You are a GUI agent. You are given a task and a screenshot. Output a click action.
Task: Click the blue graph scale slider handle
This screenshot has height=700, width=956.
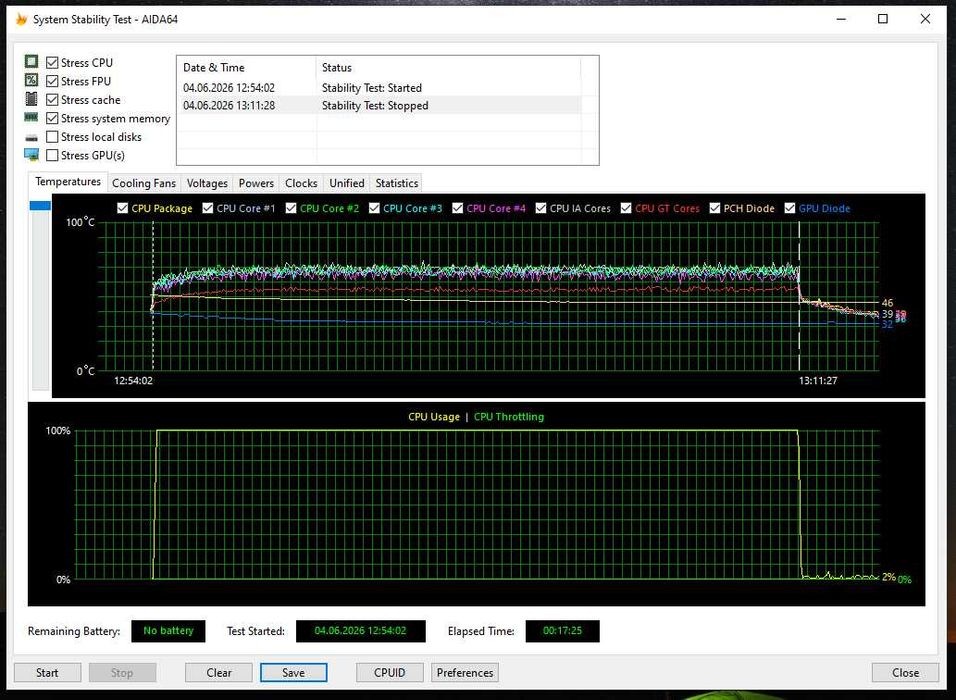40,206
